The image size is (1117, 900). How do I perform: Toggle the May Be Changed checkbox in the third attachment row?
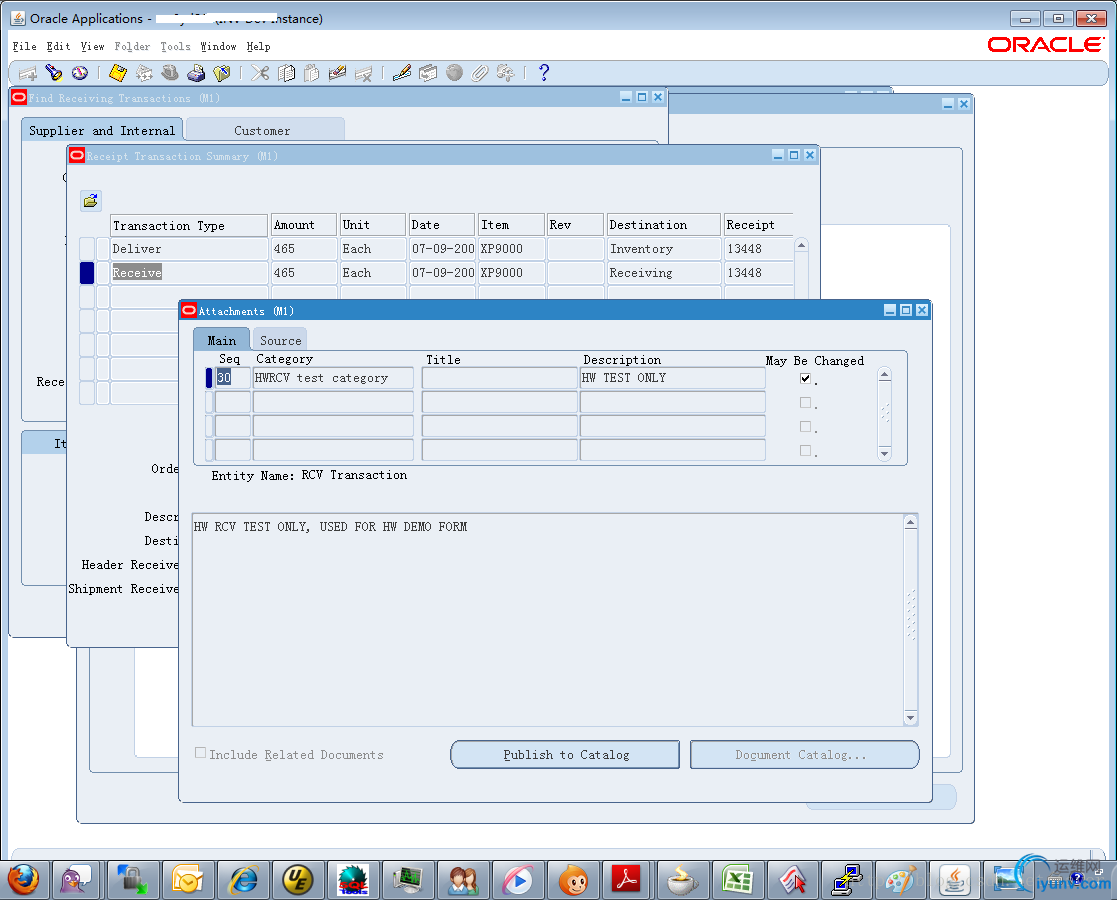pos(805,426)
